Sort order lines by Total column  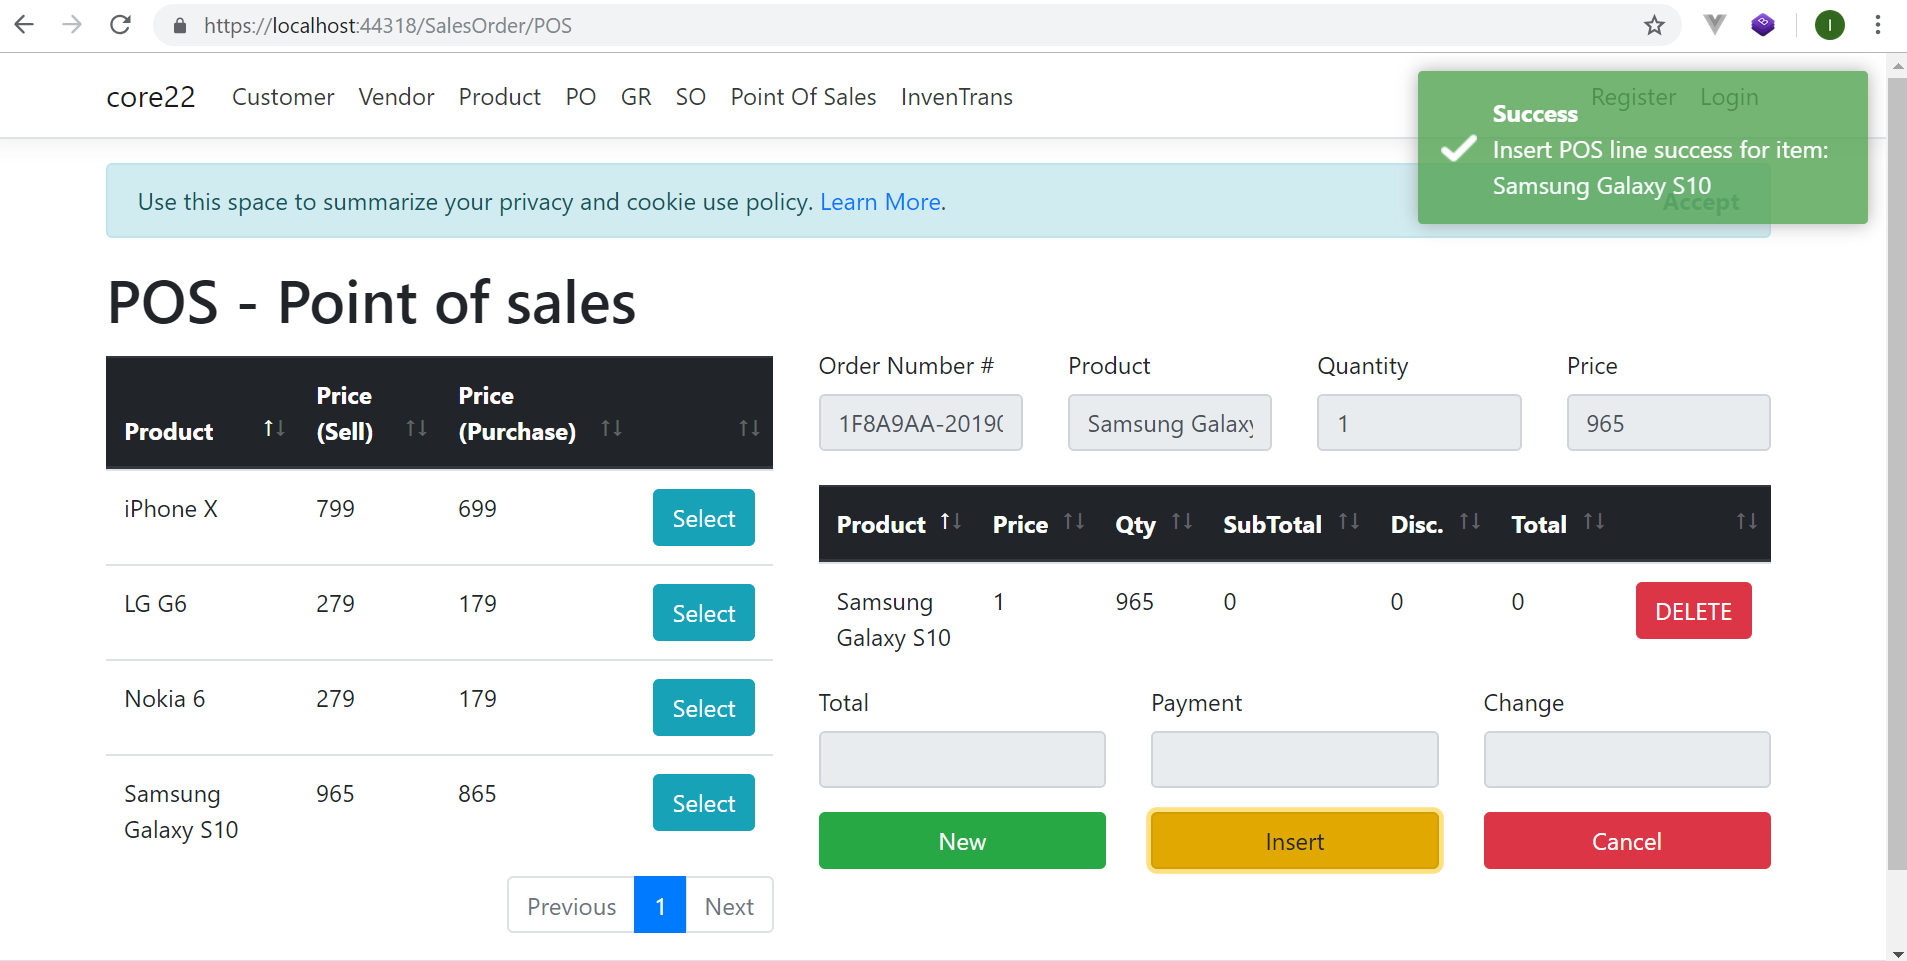[x=1556, y=524]
